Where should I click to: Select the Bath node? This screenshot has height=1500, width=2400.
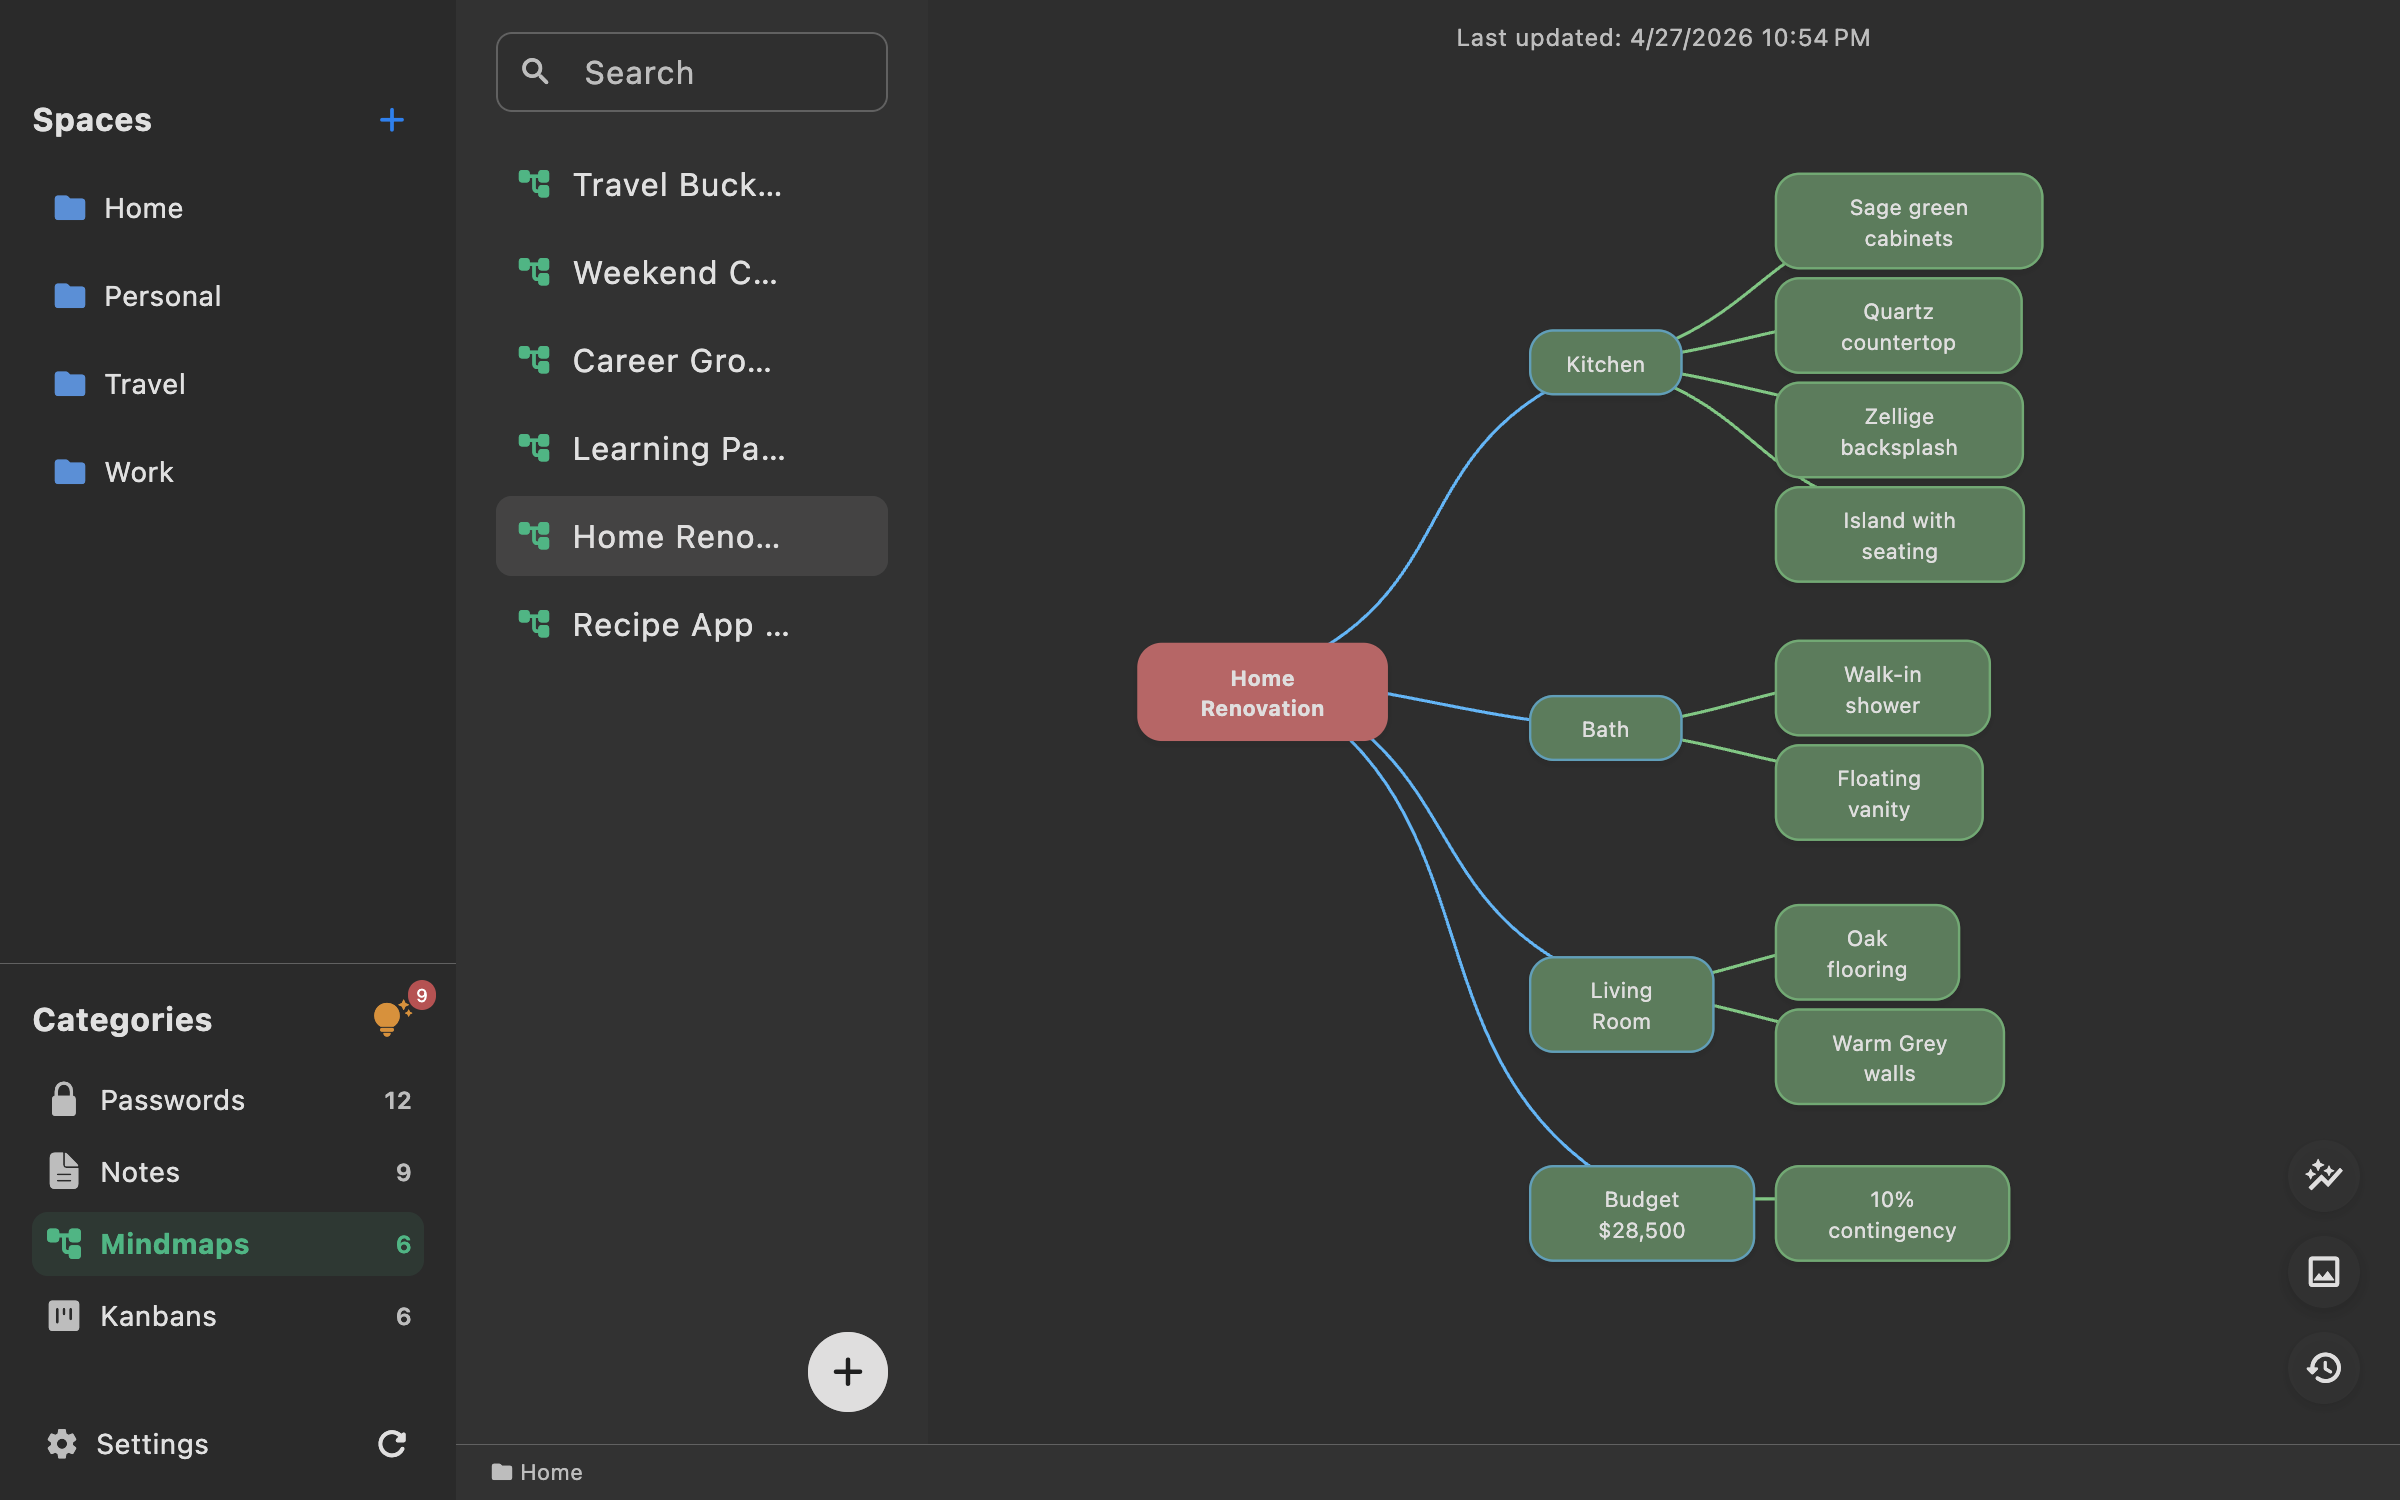tap(1605, 728)
